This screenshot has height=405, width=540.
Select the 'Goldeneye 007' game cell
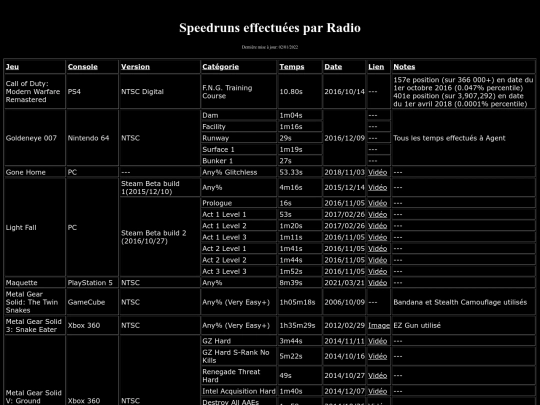34,138
